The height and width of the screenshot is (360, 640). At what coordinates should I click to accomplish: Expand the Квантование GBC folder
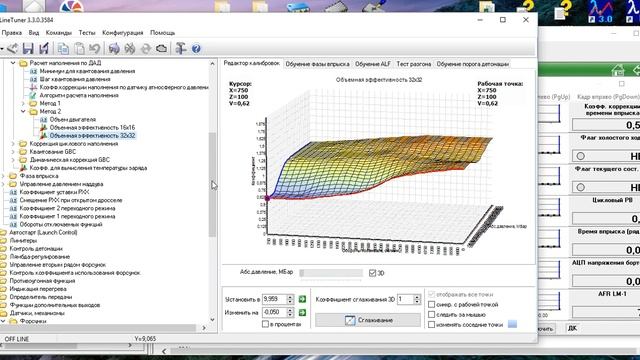pos(13,152)
